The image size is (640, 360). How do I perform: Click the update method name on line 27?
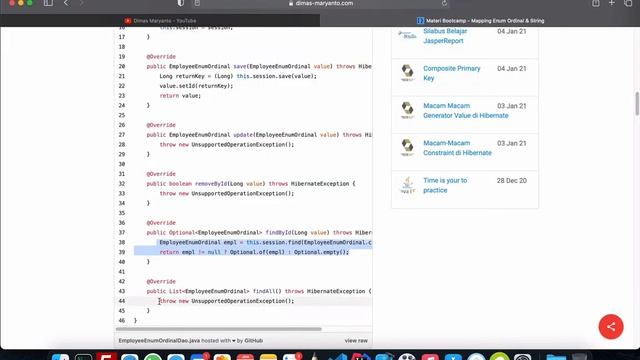coord(243,135)
